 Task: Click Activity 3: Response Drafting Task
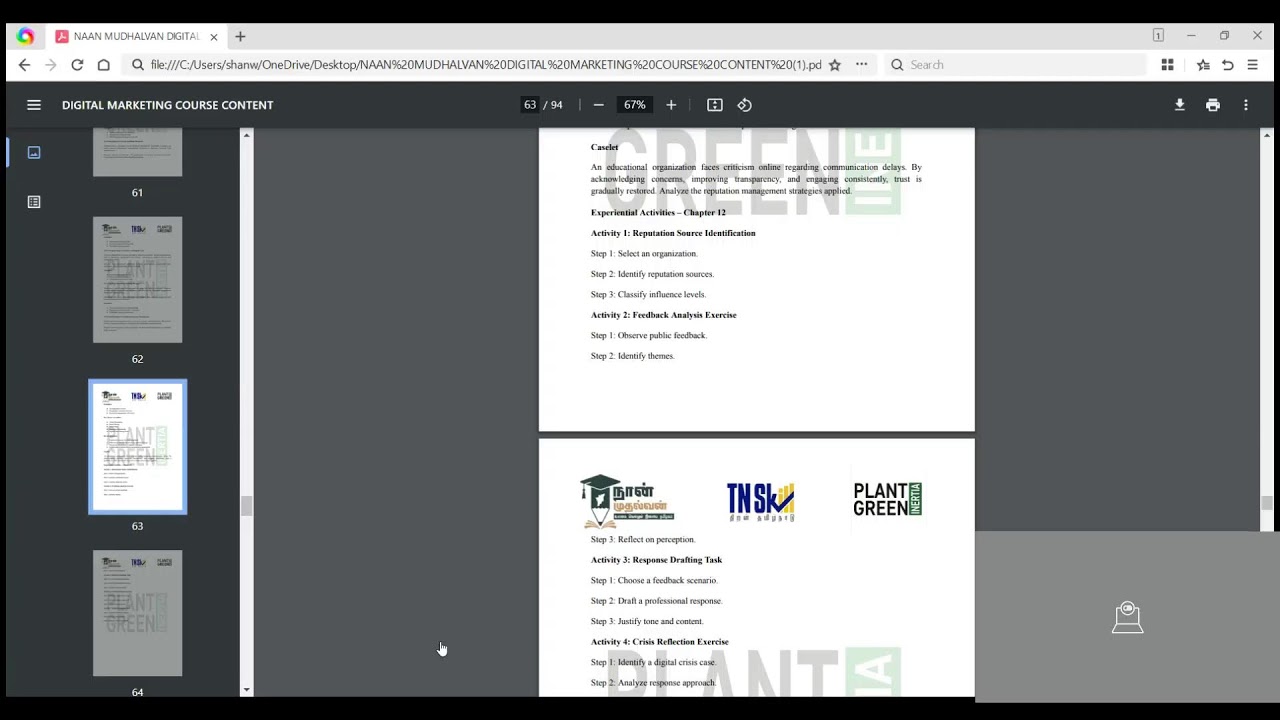(656, 560)
